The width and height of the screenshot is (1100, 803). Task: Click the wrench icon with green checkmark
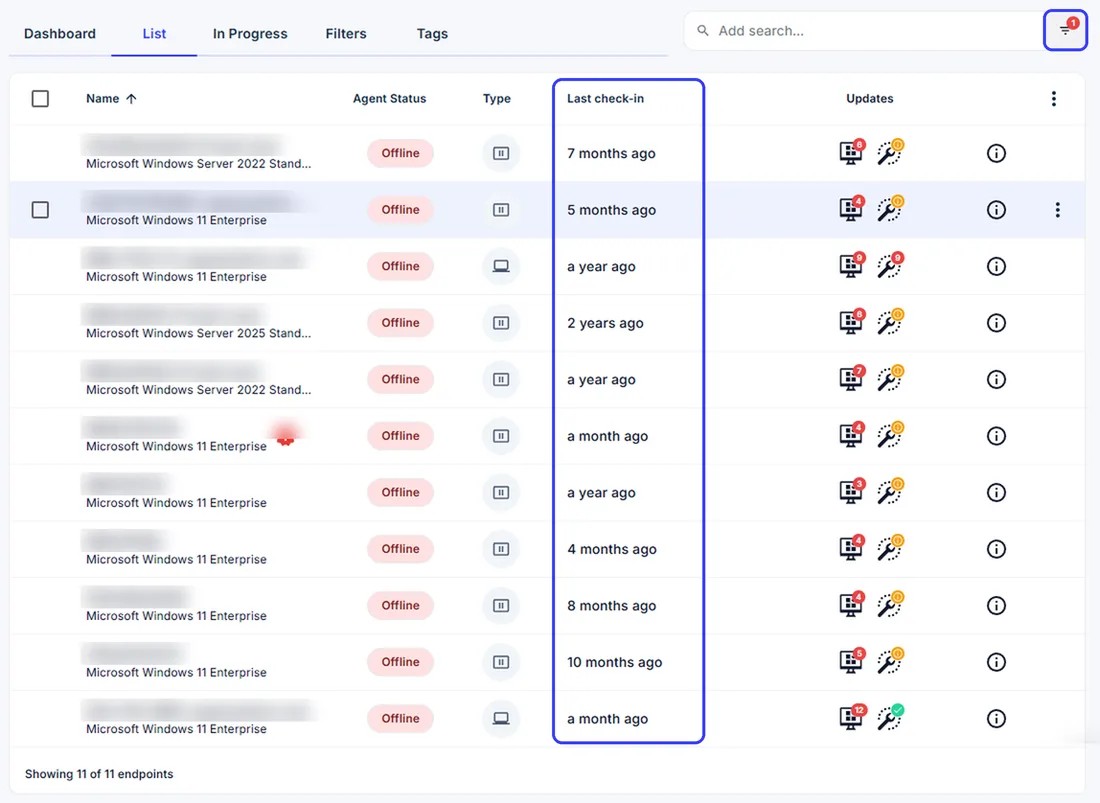[x=890, y=717]
